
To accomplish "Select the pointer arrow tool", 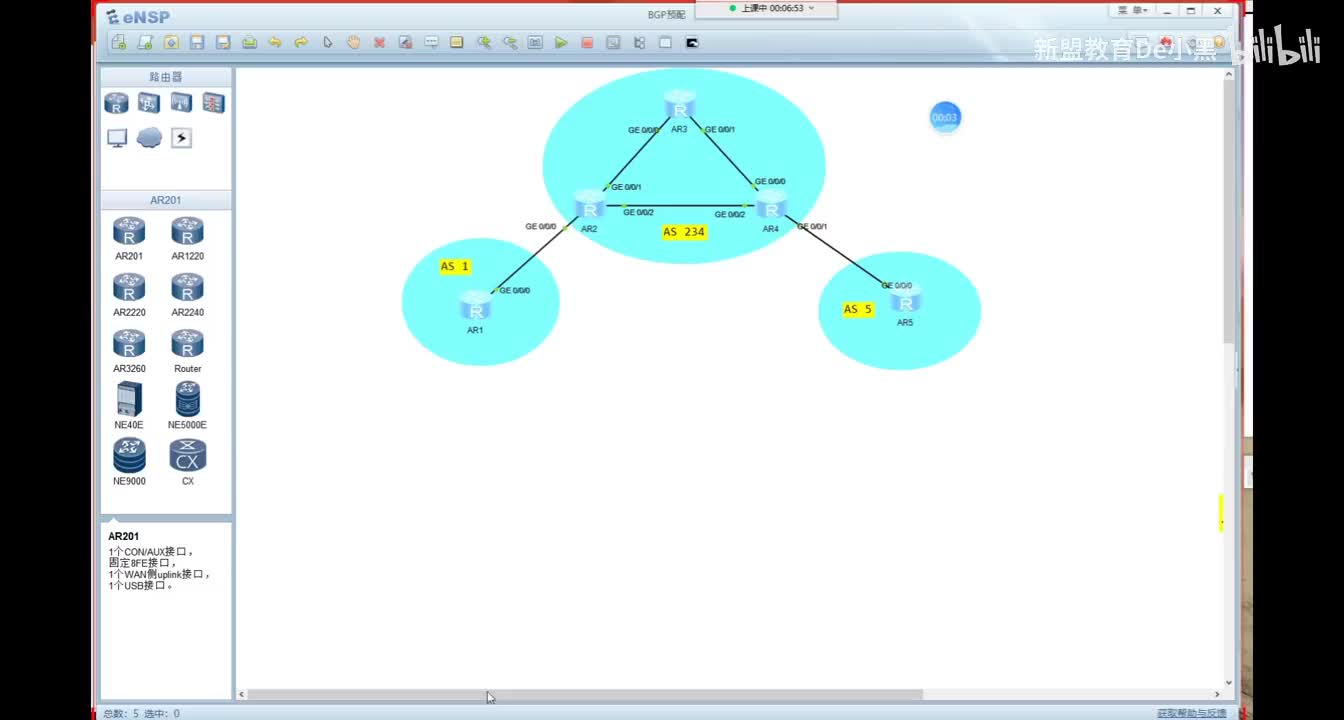I will click(x=327, y=42).
